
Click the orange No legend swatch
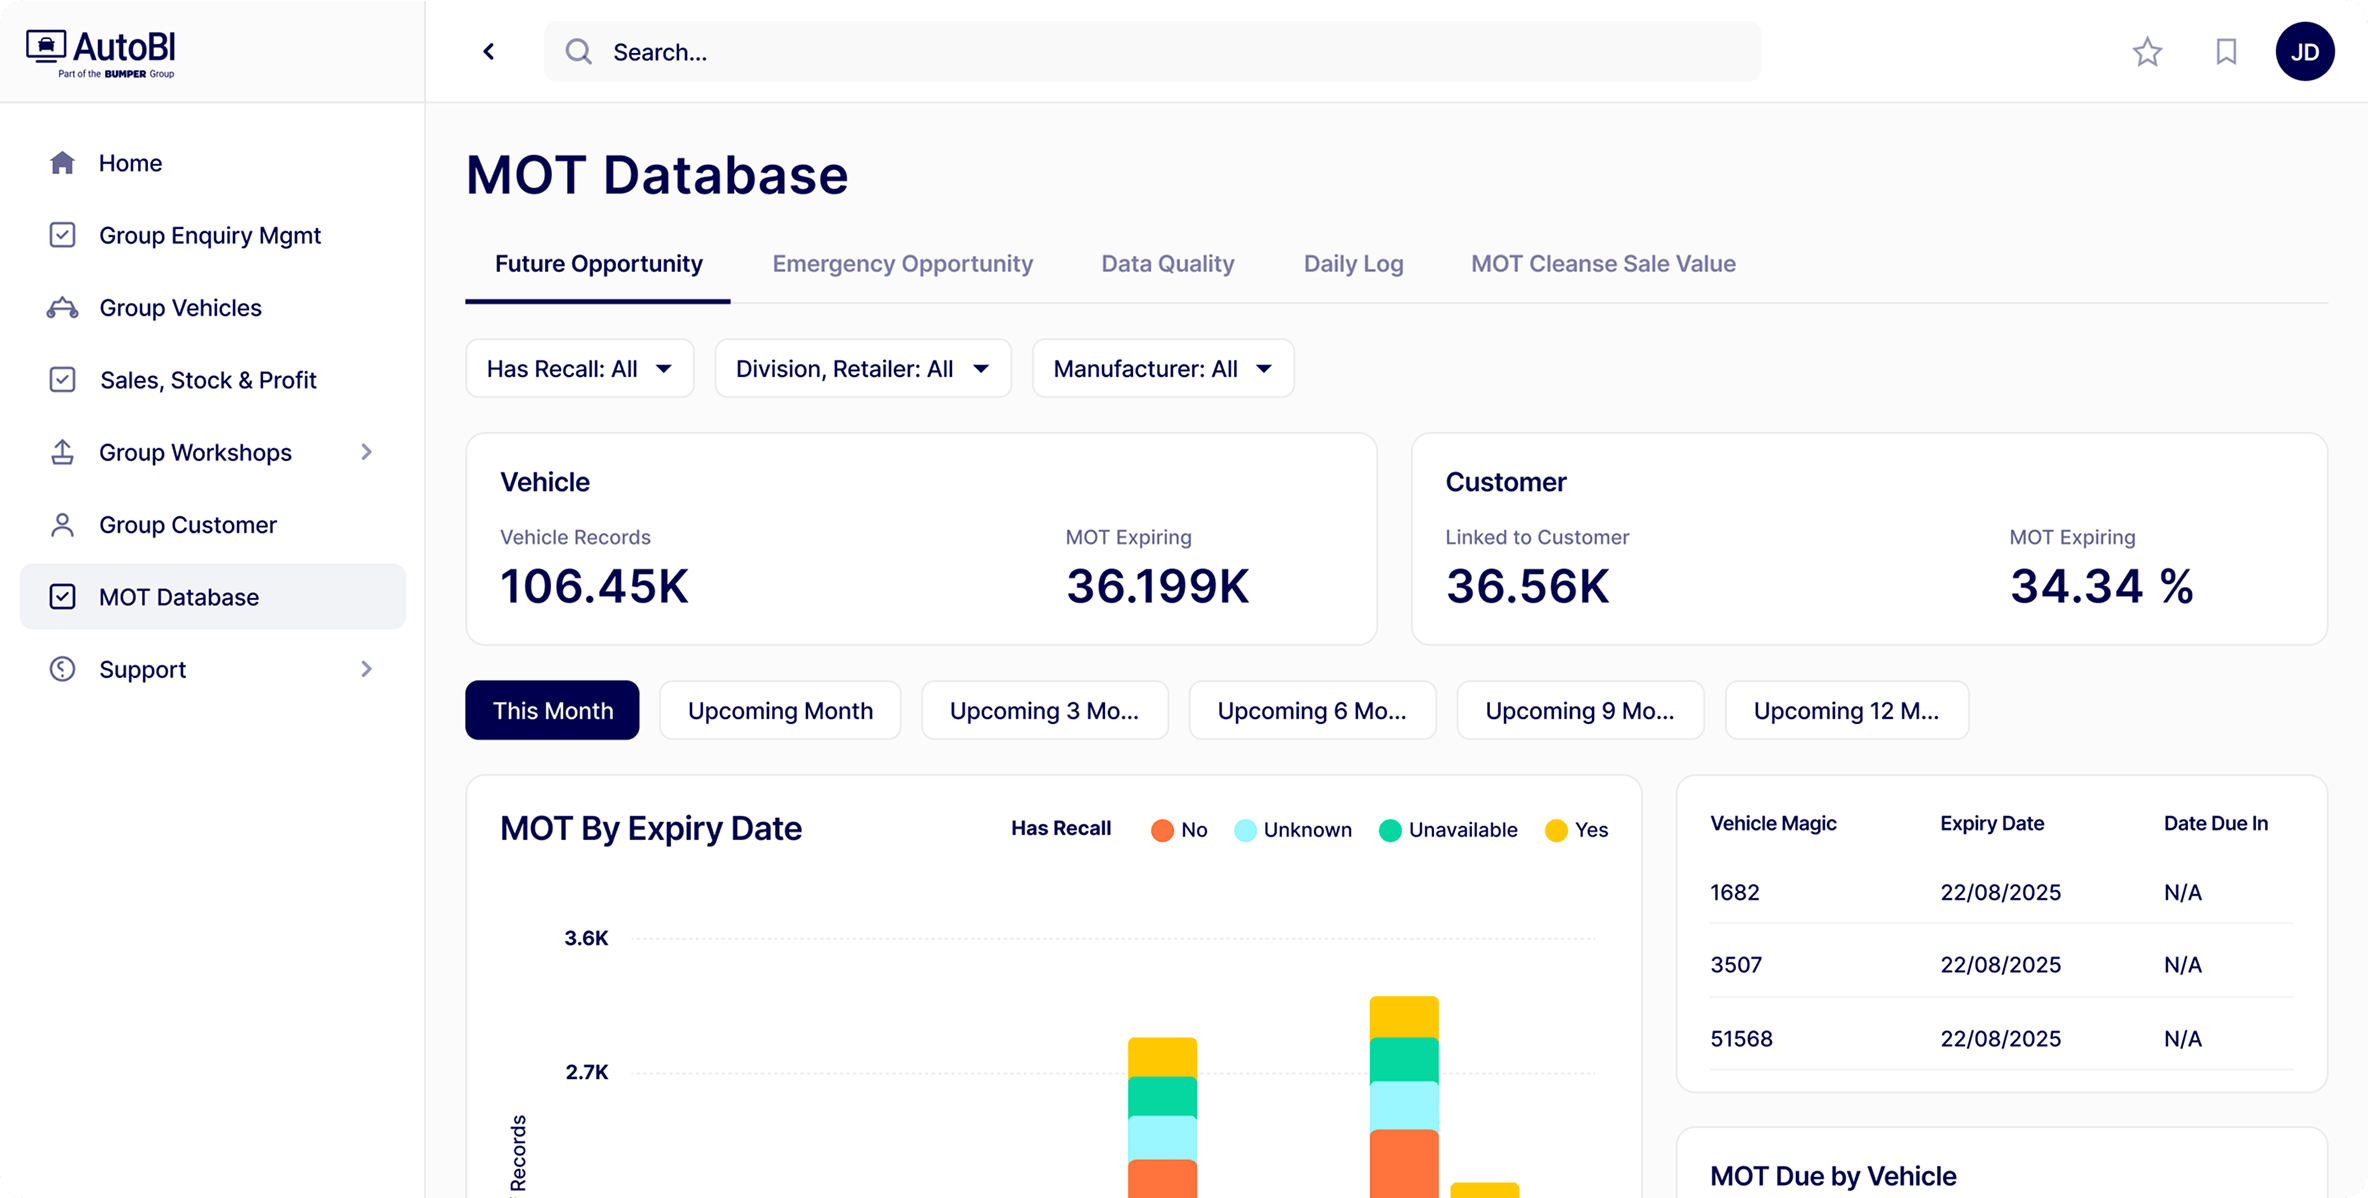pyautogui.click(x=1161, y=830)
